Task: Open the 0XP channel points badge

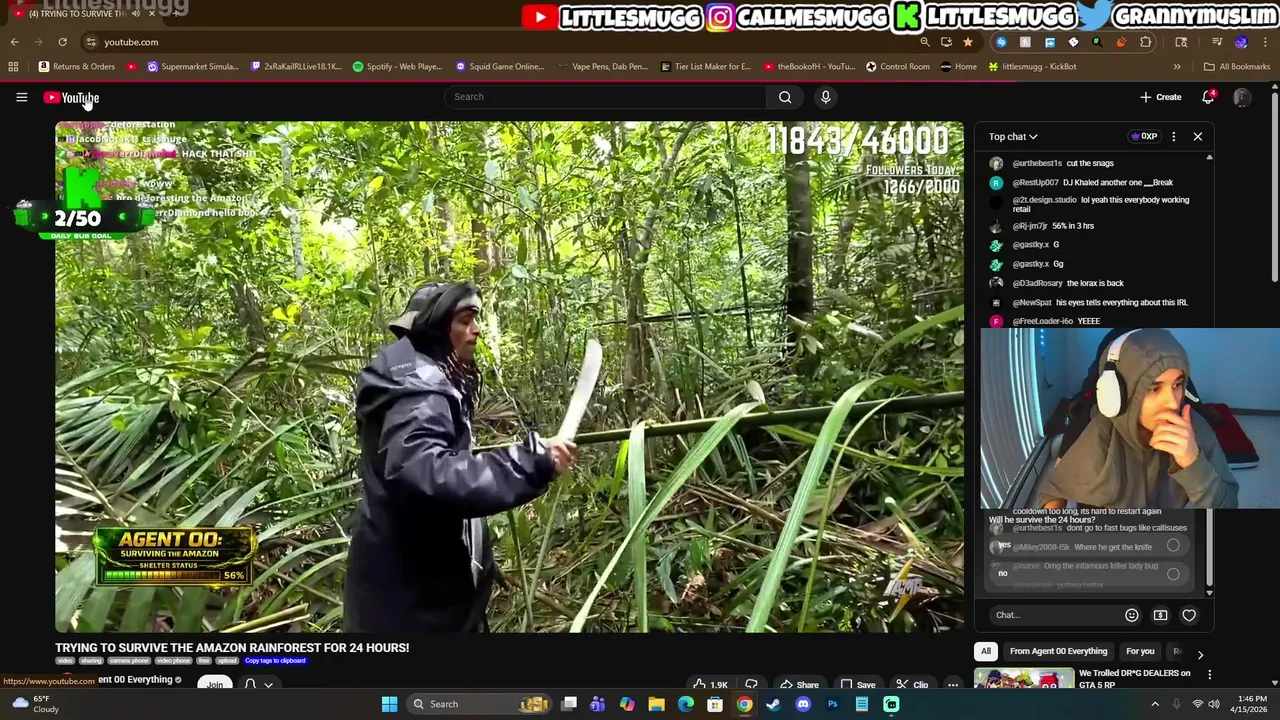Action: [x=1143, y=137]
